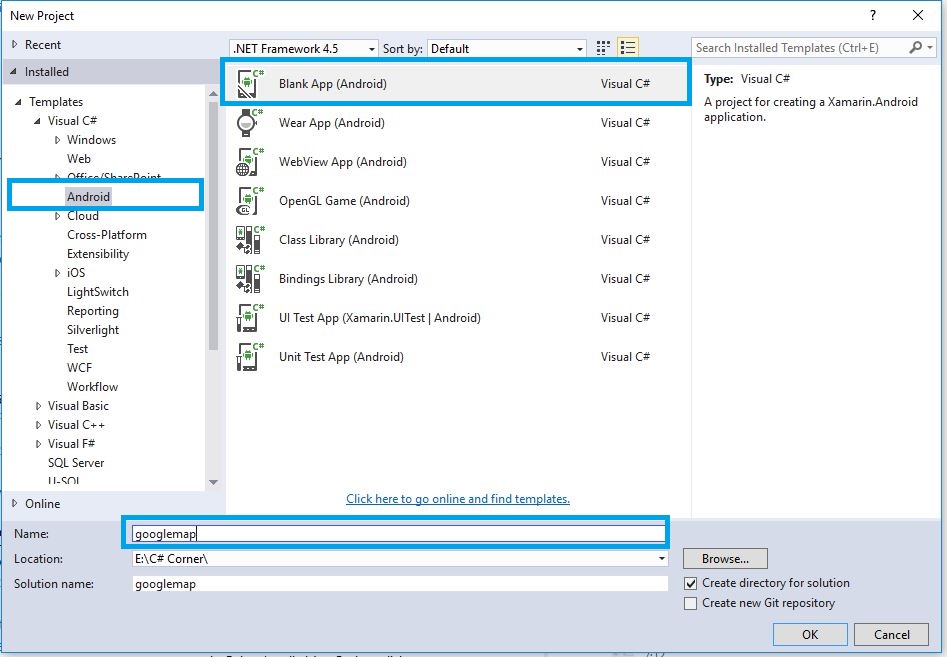Click the Browse... button
Image resolution: width=947 pixels, height=657 pixels.
point(725,559)
